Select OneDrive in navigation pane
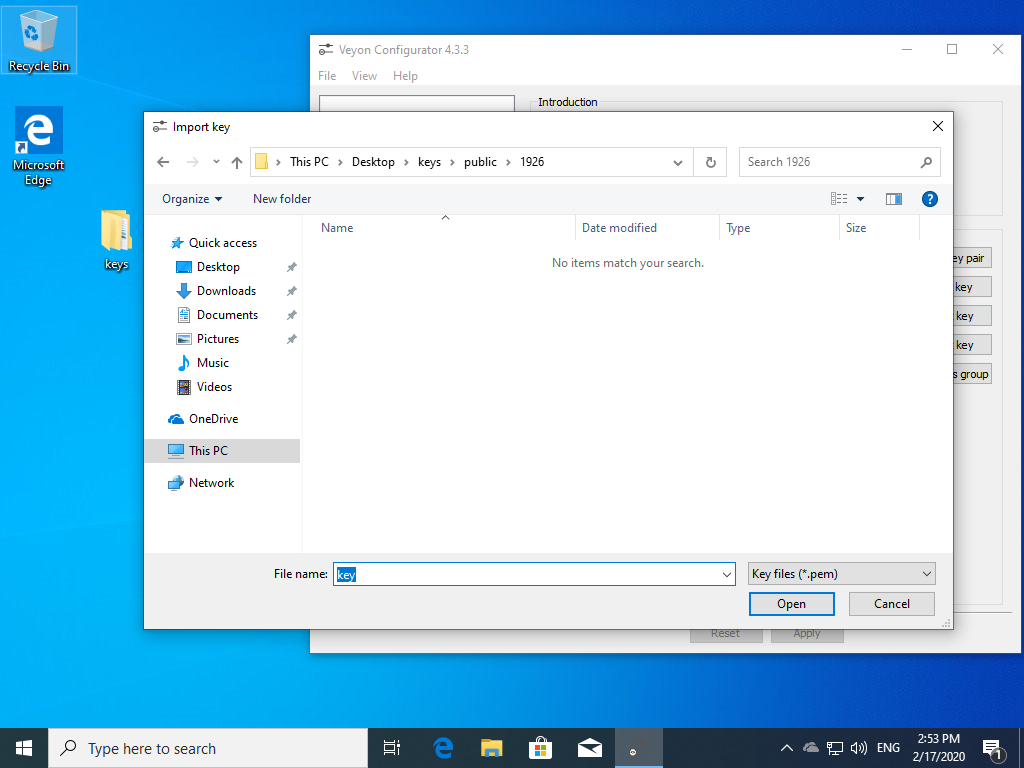 pyautogui.click(x=213, y=419)
